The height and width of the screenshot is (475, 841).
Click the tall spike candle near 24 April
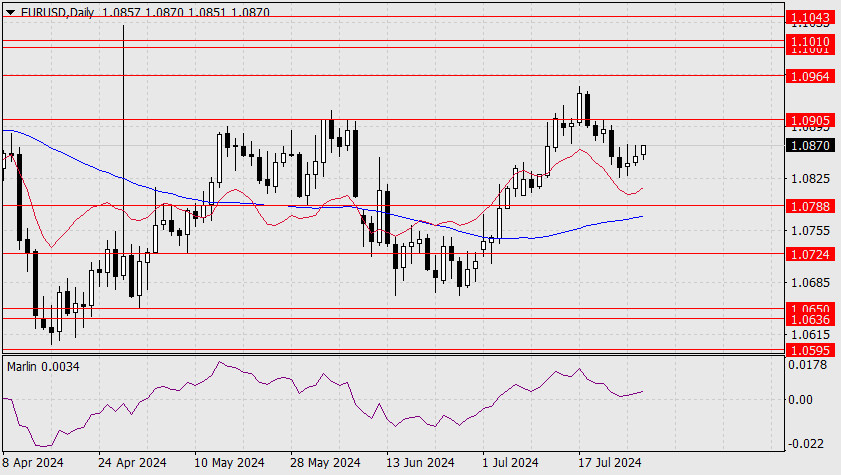pyautogui.click(x=123, y=151)
